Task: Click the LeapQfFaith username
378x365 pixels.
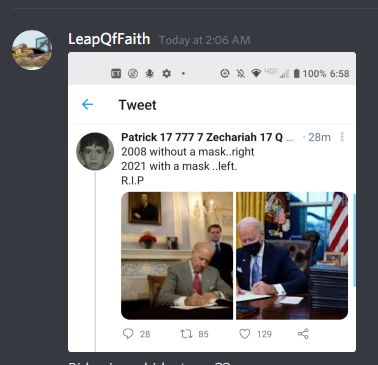Action: click(109, 39)
